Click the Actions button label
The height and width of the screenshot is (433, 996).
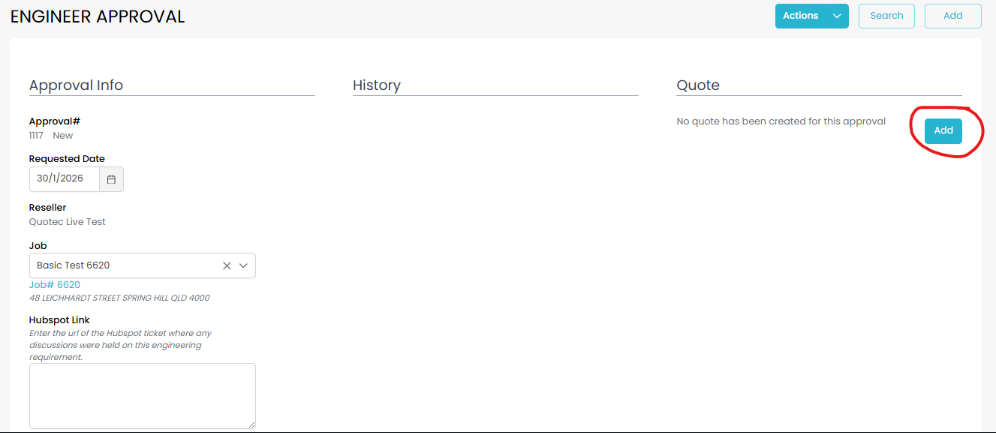pos(800,16)
